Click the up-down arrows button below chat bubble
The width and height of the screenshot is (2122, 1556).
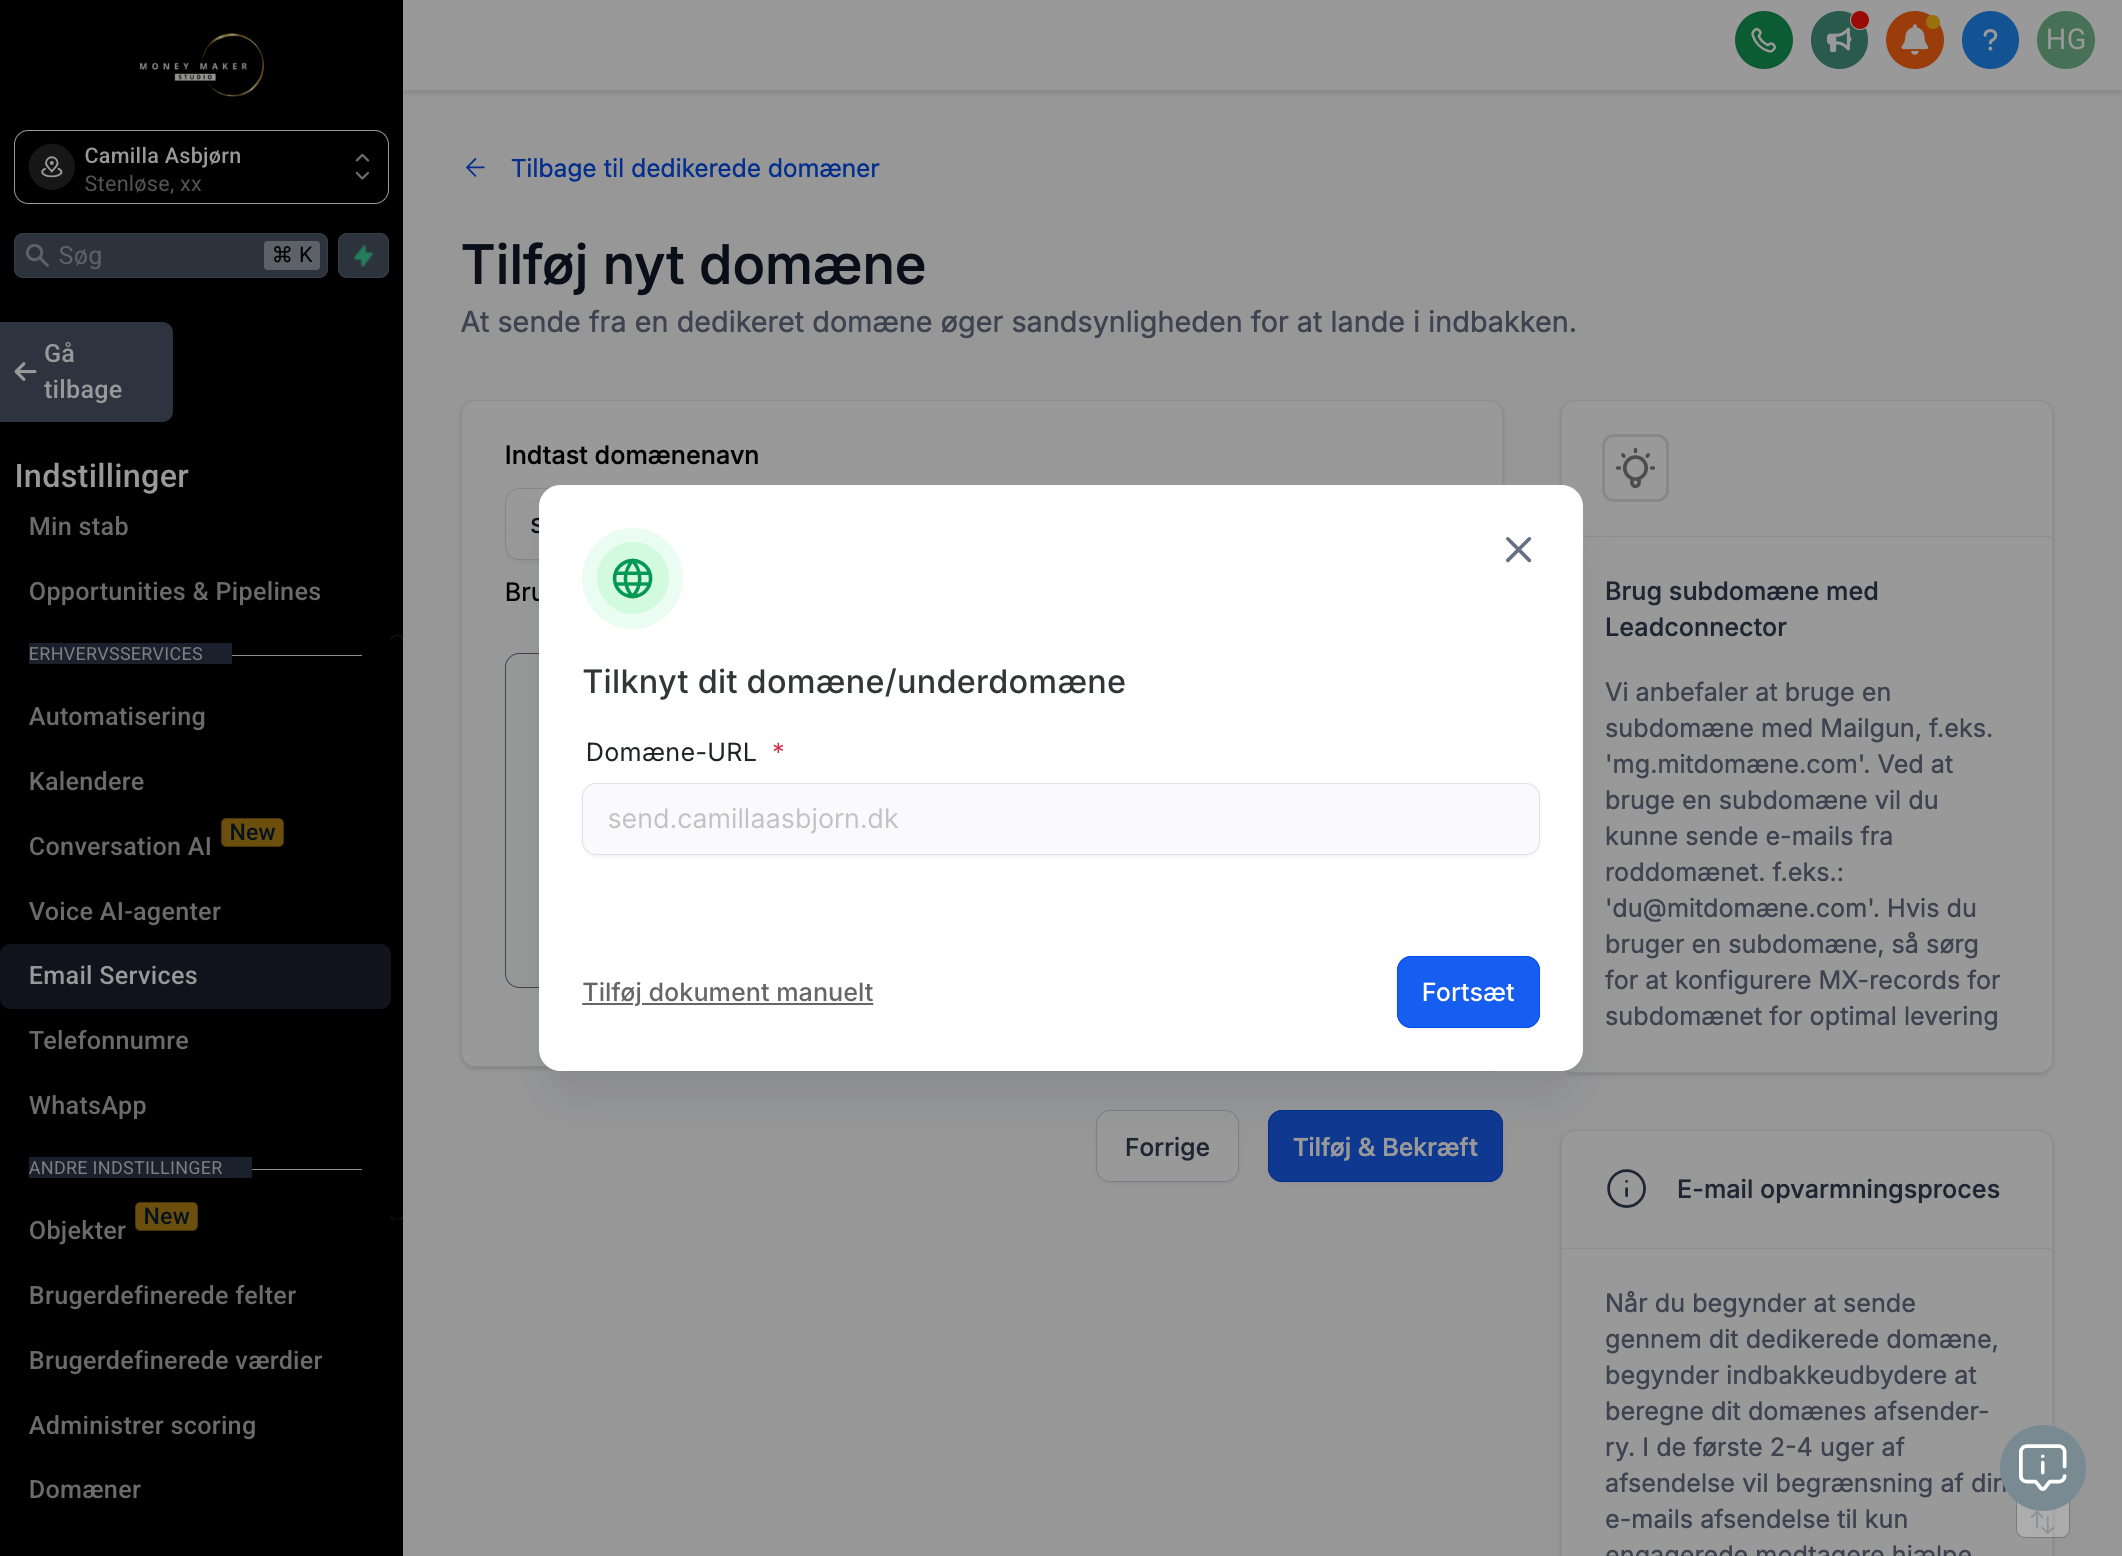click(2043, 1523)
